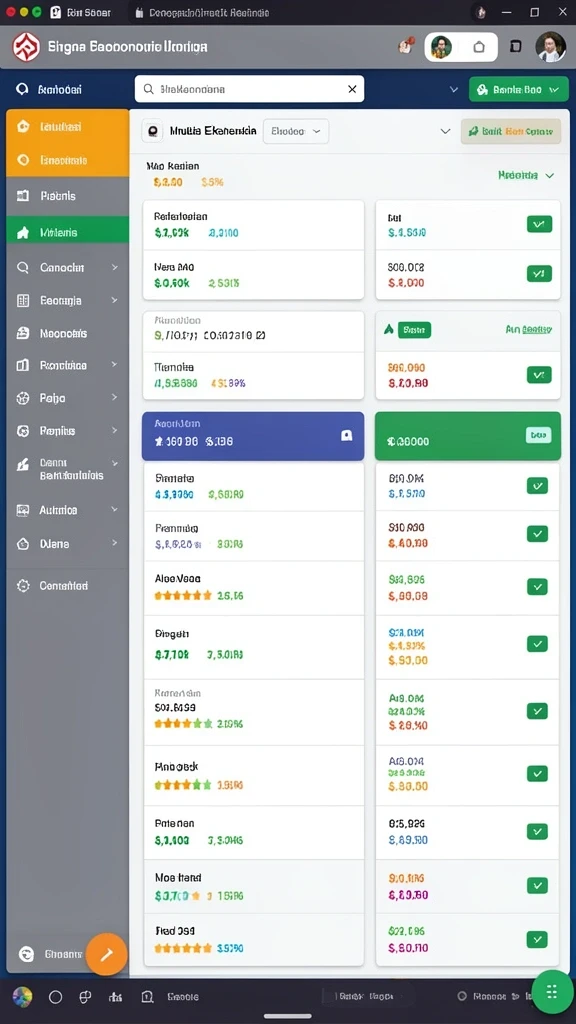
Task: Switch to the 'Conegepdn Oinmedt' window tab
Action: pyautogui.click(x=202, y=12)
